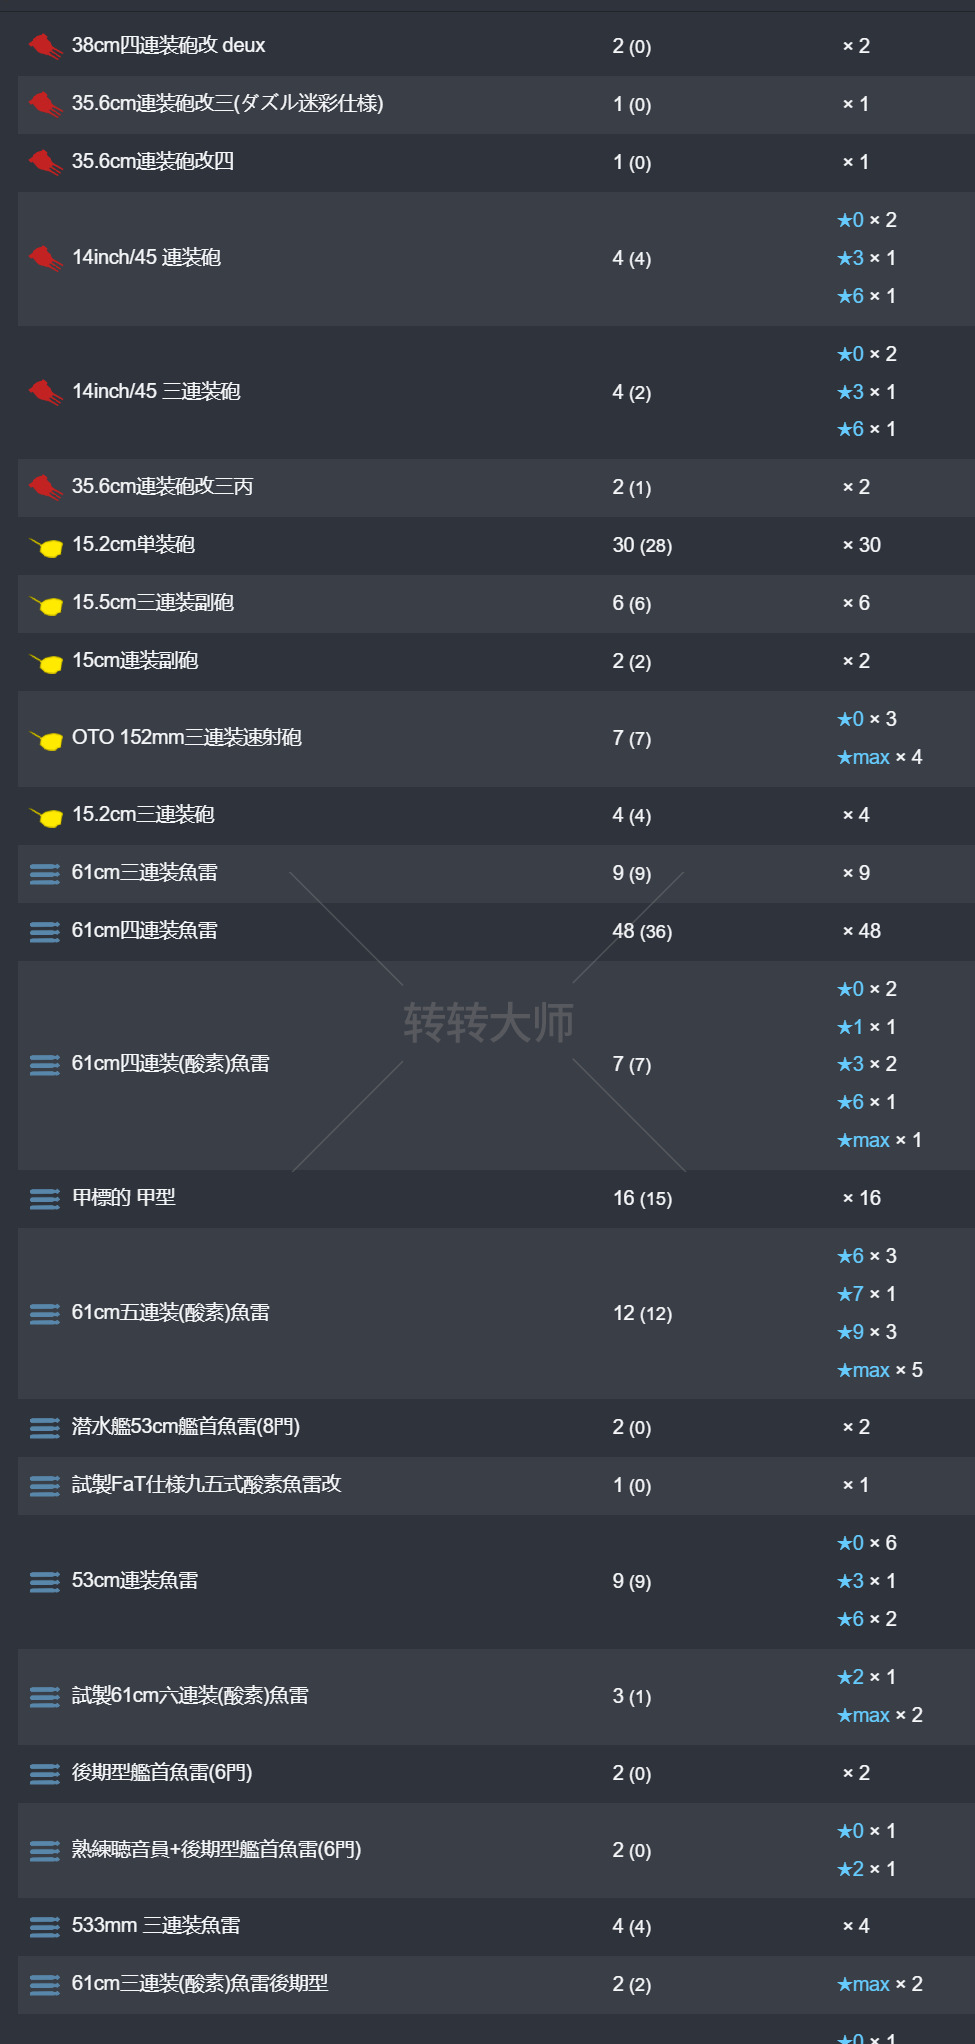
Task: Click the torpedo icon for 53cm連装魚雷
Action: pos(45,1581)
